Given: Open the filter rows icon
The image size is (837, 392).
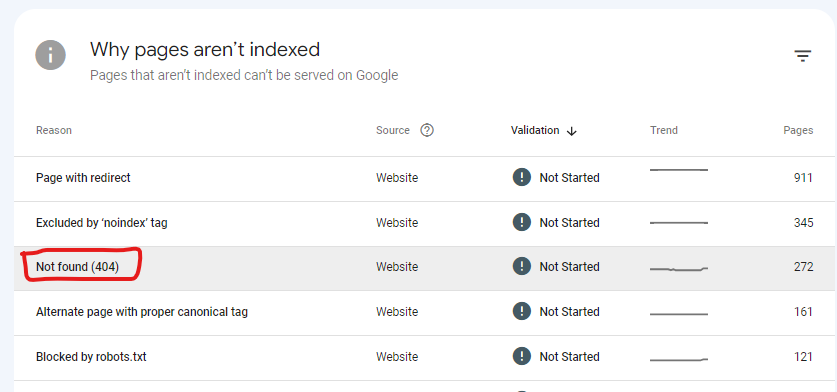Looking at the screenshot, I should (802, 56).
